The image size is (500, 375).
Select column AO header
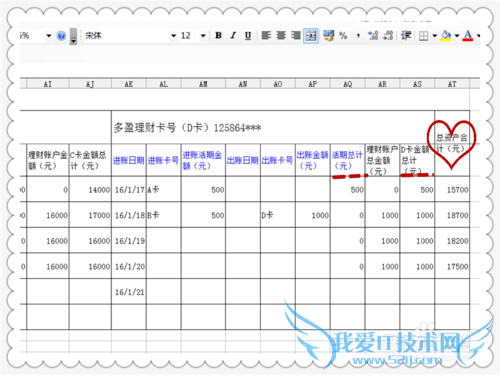pyautogui.click(x=278, y=84)
